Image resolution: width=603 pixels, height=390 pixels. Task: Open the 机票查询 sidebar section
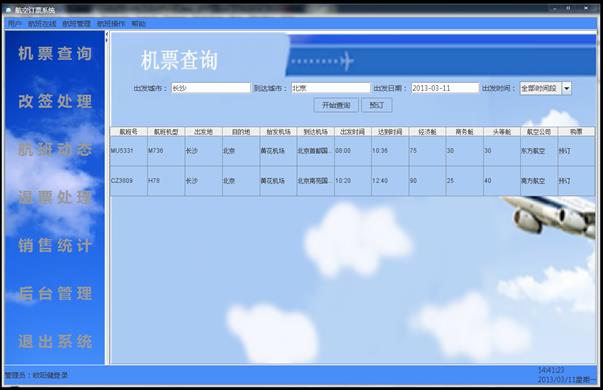55,53
